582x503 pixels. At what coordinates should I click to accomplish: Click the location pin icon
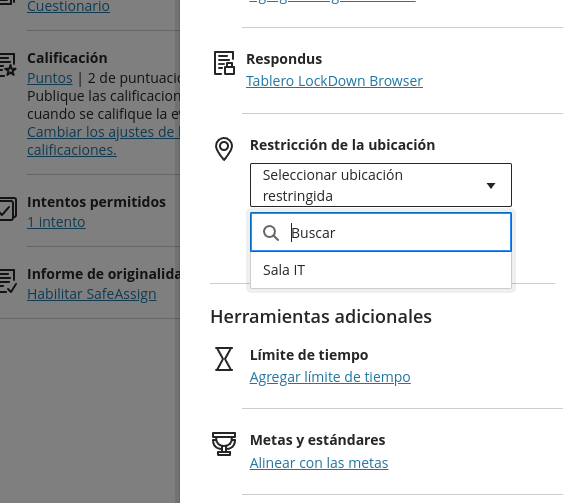pyautogui.click(x=224, y=149)
